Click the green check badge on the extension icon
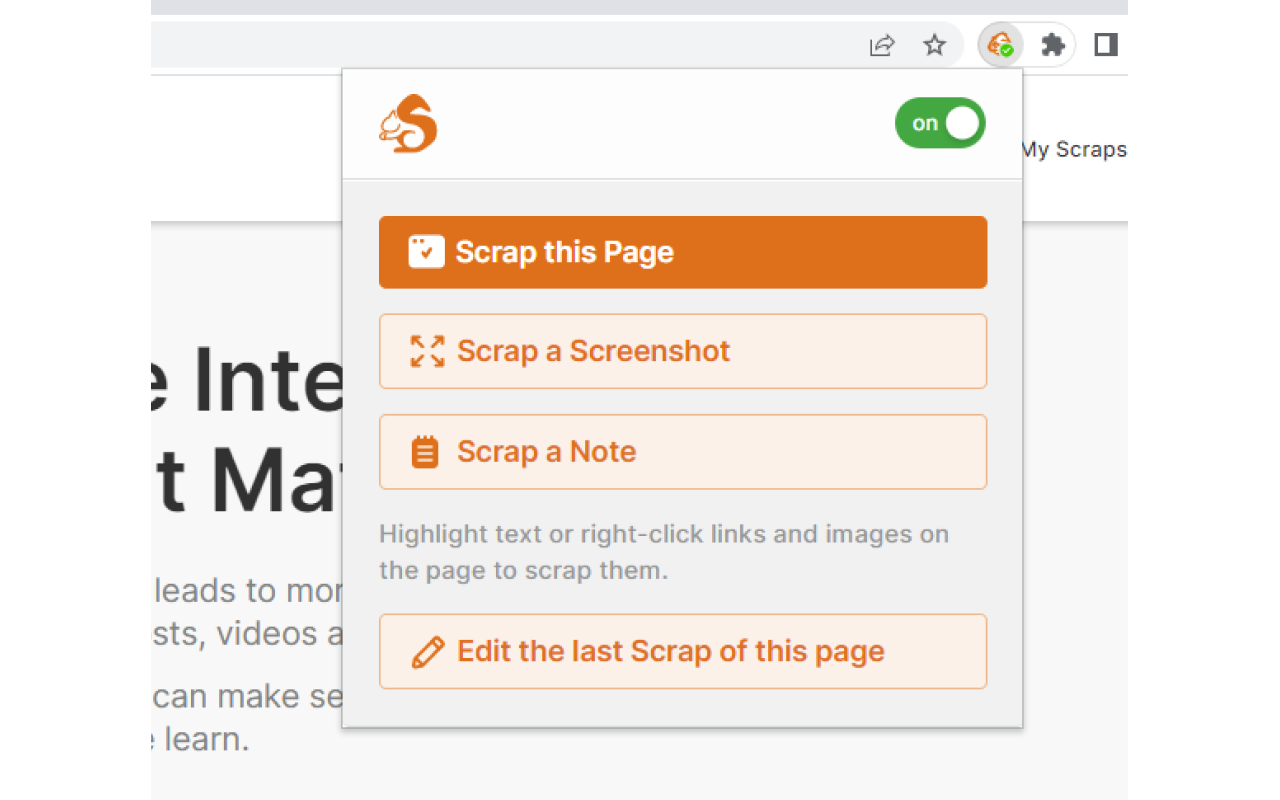This screenshot has width=1280, height=800. coord(1008,52)
